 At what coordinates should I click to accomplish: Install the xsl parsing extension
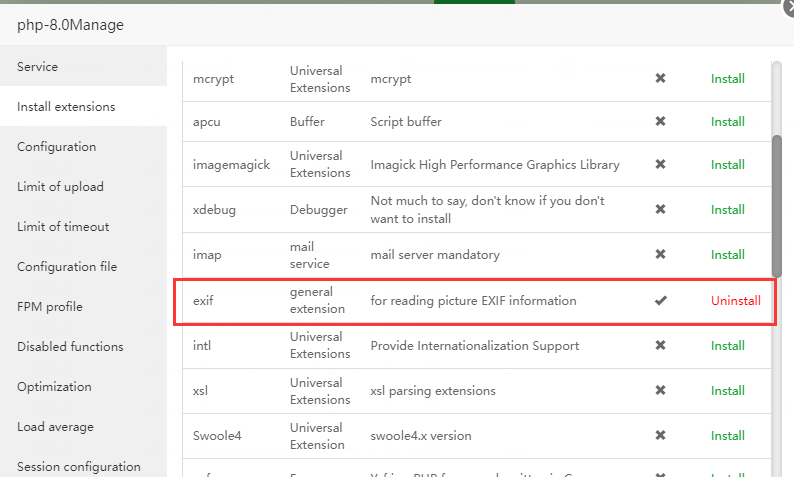[x=727, y=390]
